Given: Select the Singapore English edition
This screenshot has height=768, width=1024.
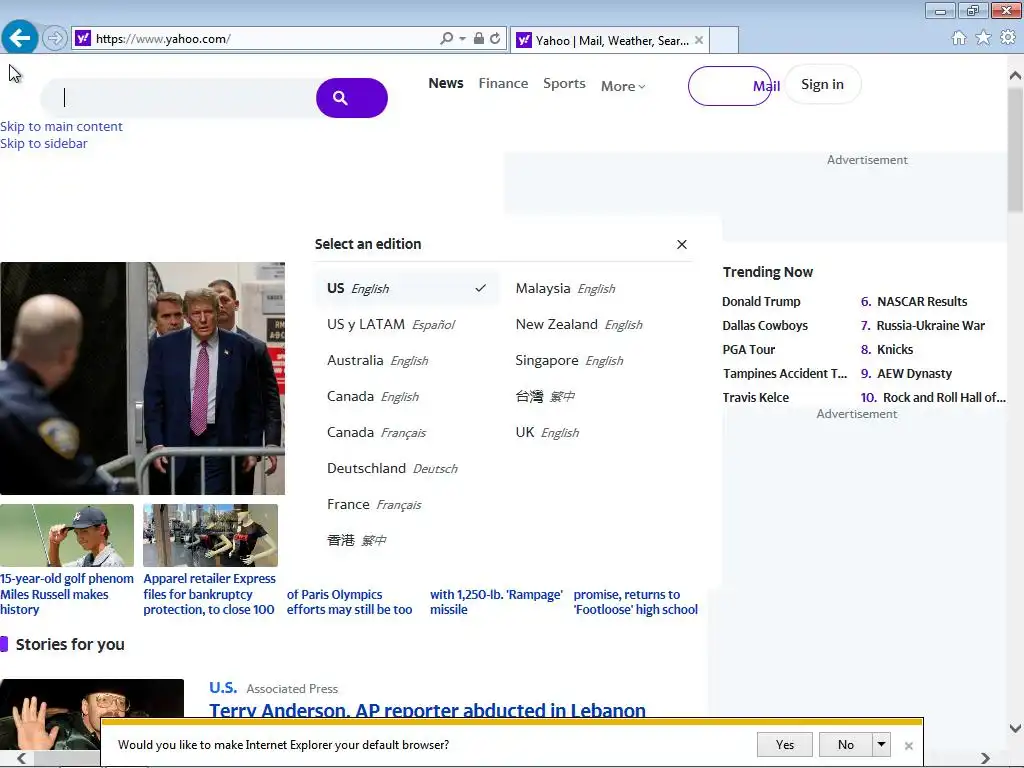Looking at the screenshot, I should pos(569,360).
